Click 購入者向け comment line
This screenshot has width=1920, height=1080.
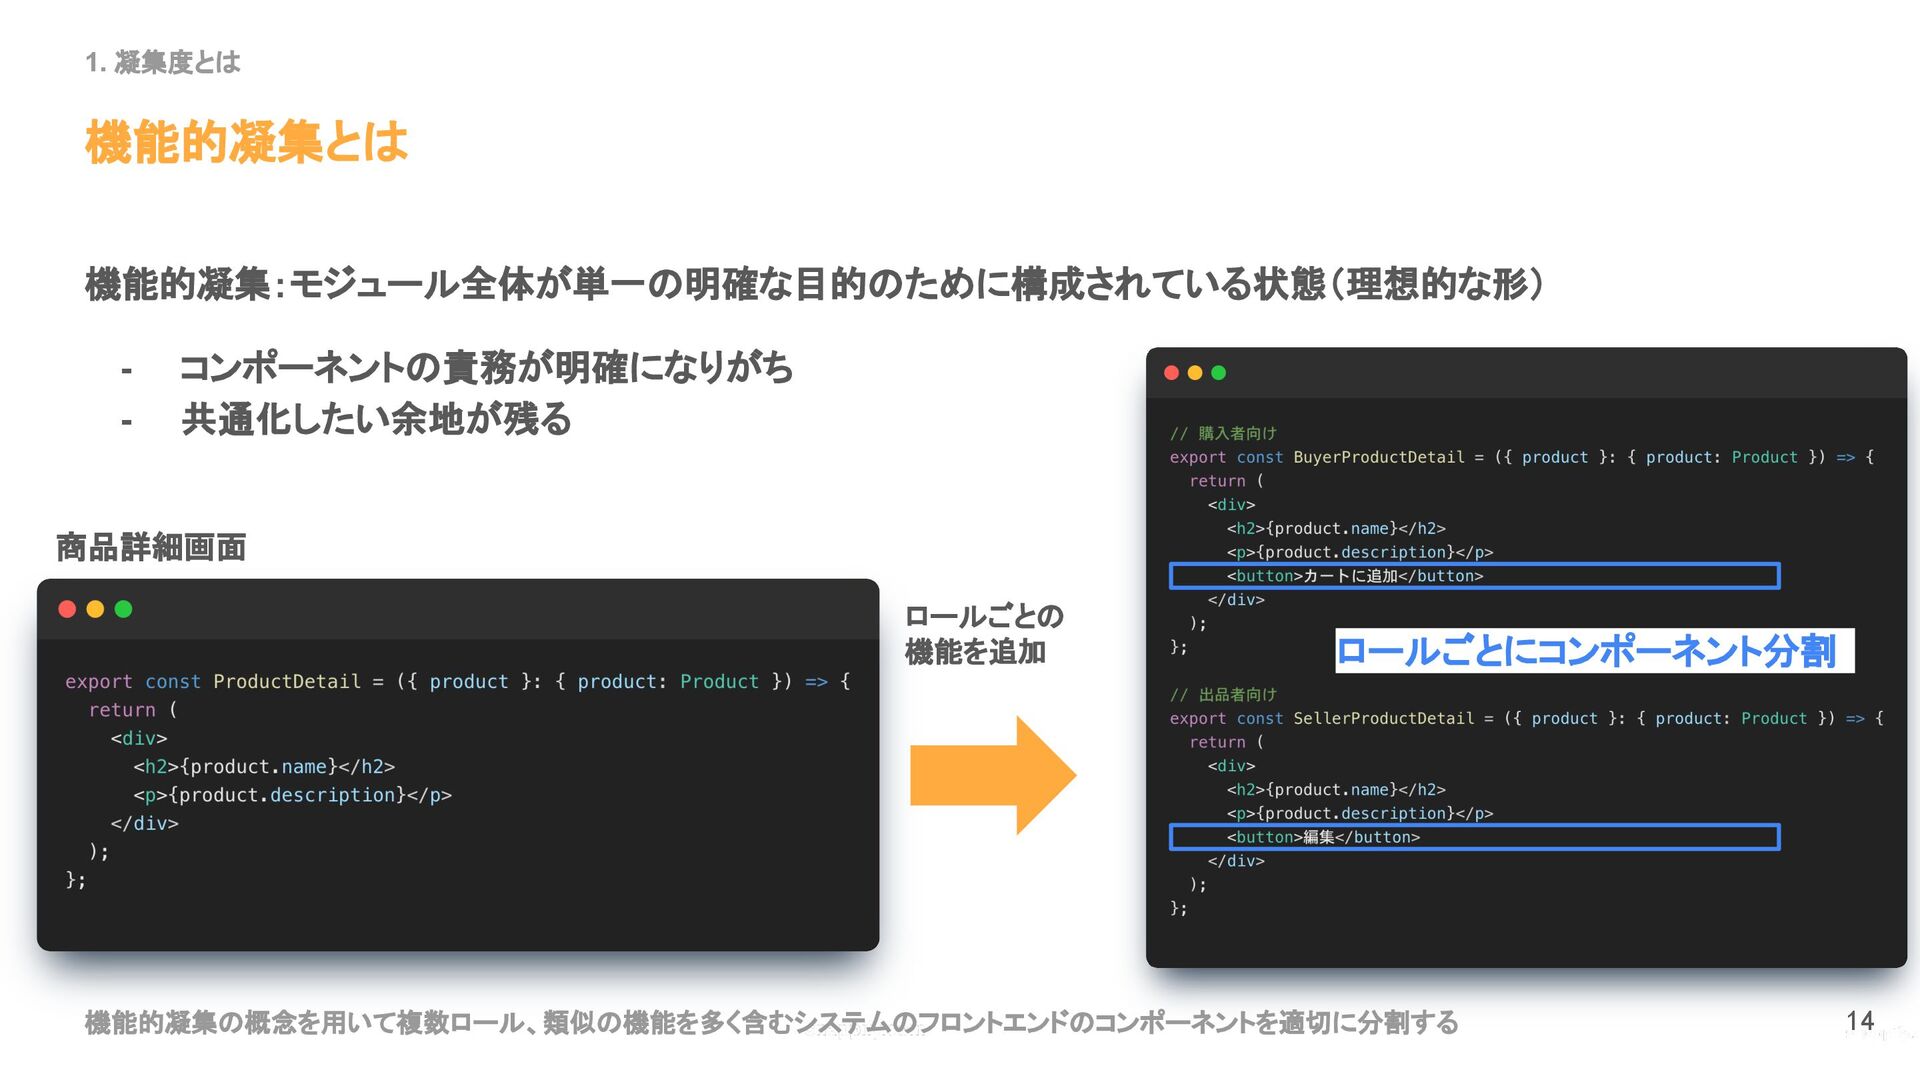[1223, 433]
